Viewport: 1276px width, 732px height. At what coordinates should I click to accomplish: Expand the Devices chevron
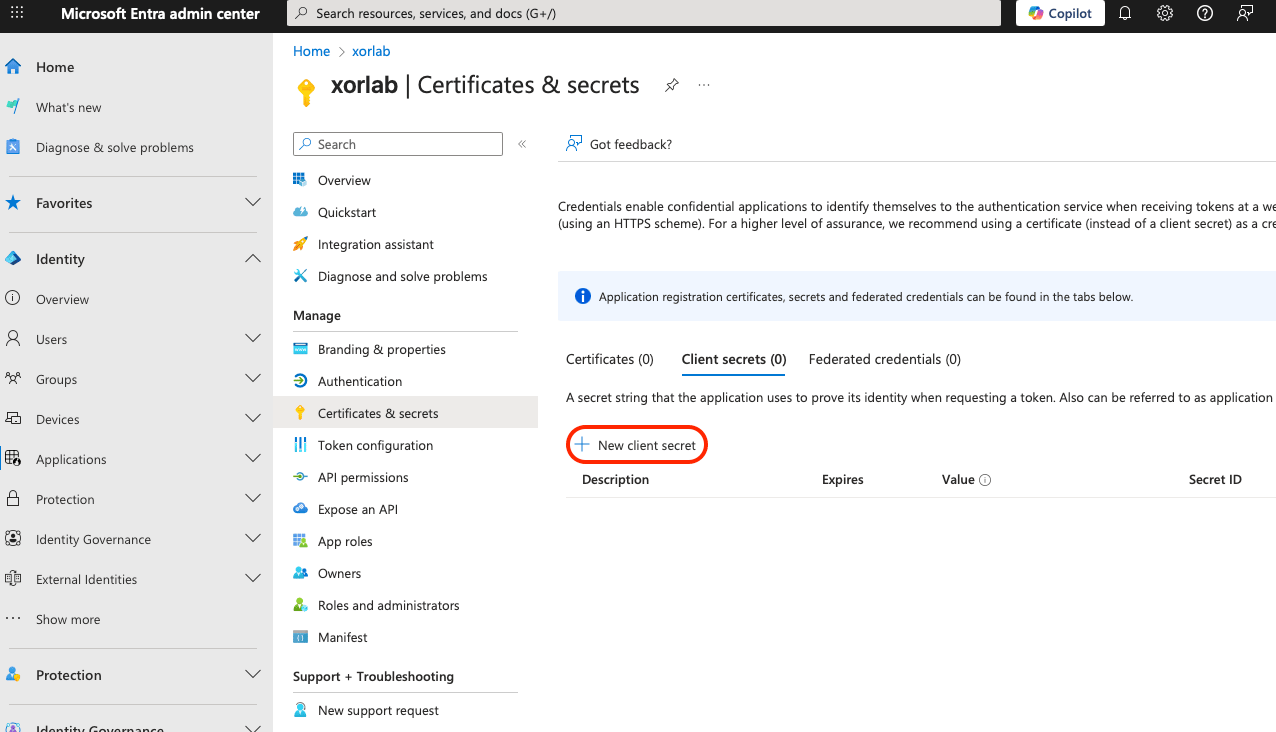[x=253, y=419]
